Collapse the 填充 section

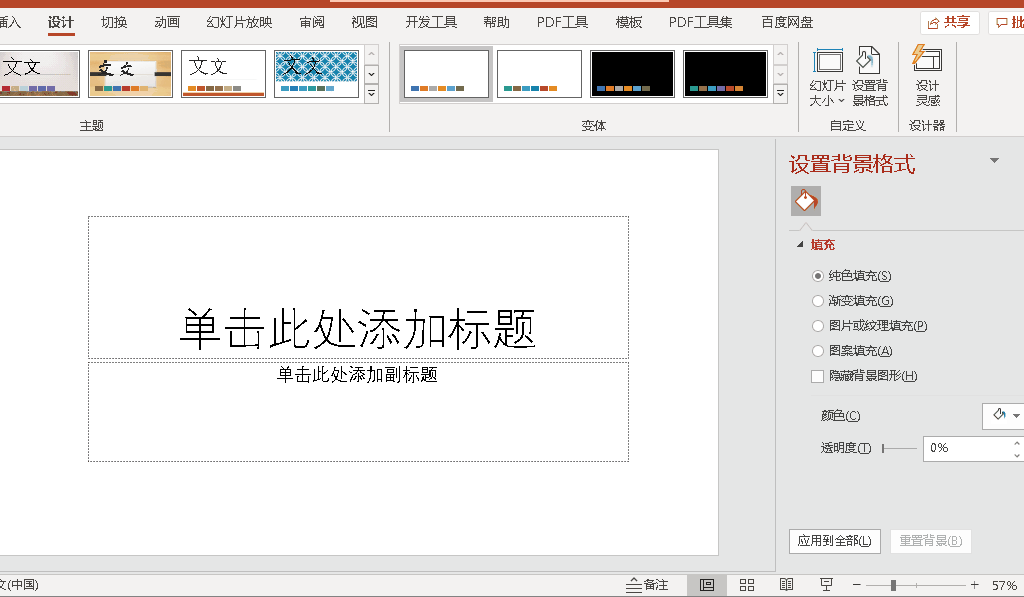(x=800, y=243)
